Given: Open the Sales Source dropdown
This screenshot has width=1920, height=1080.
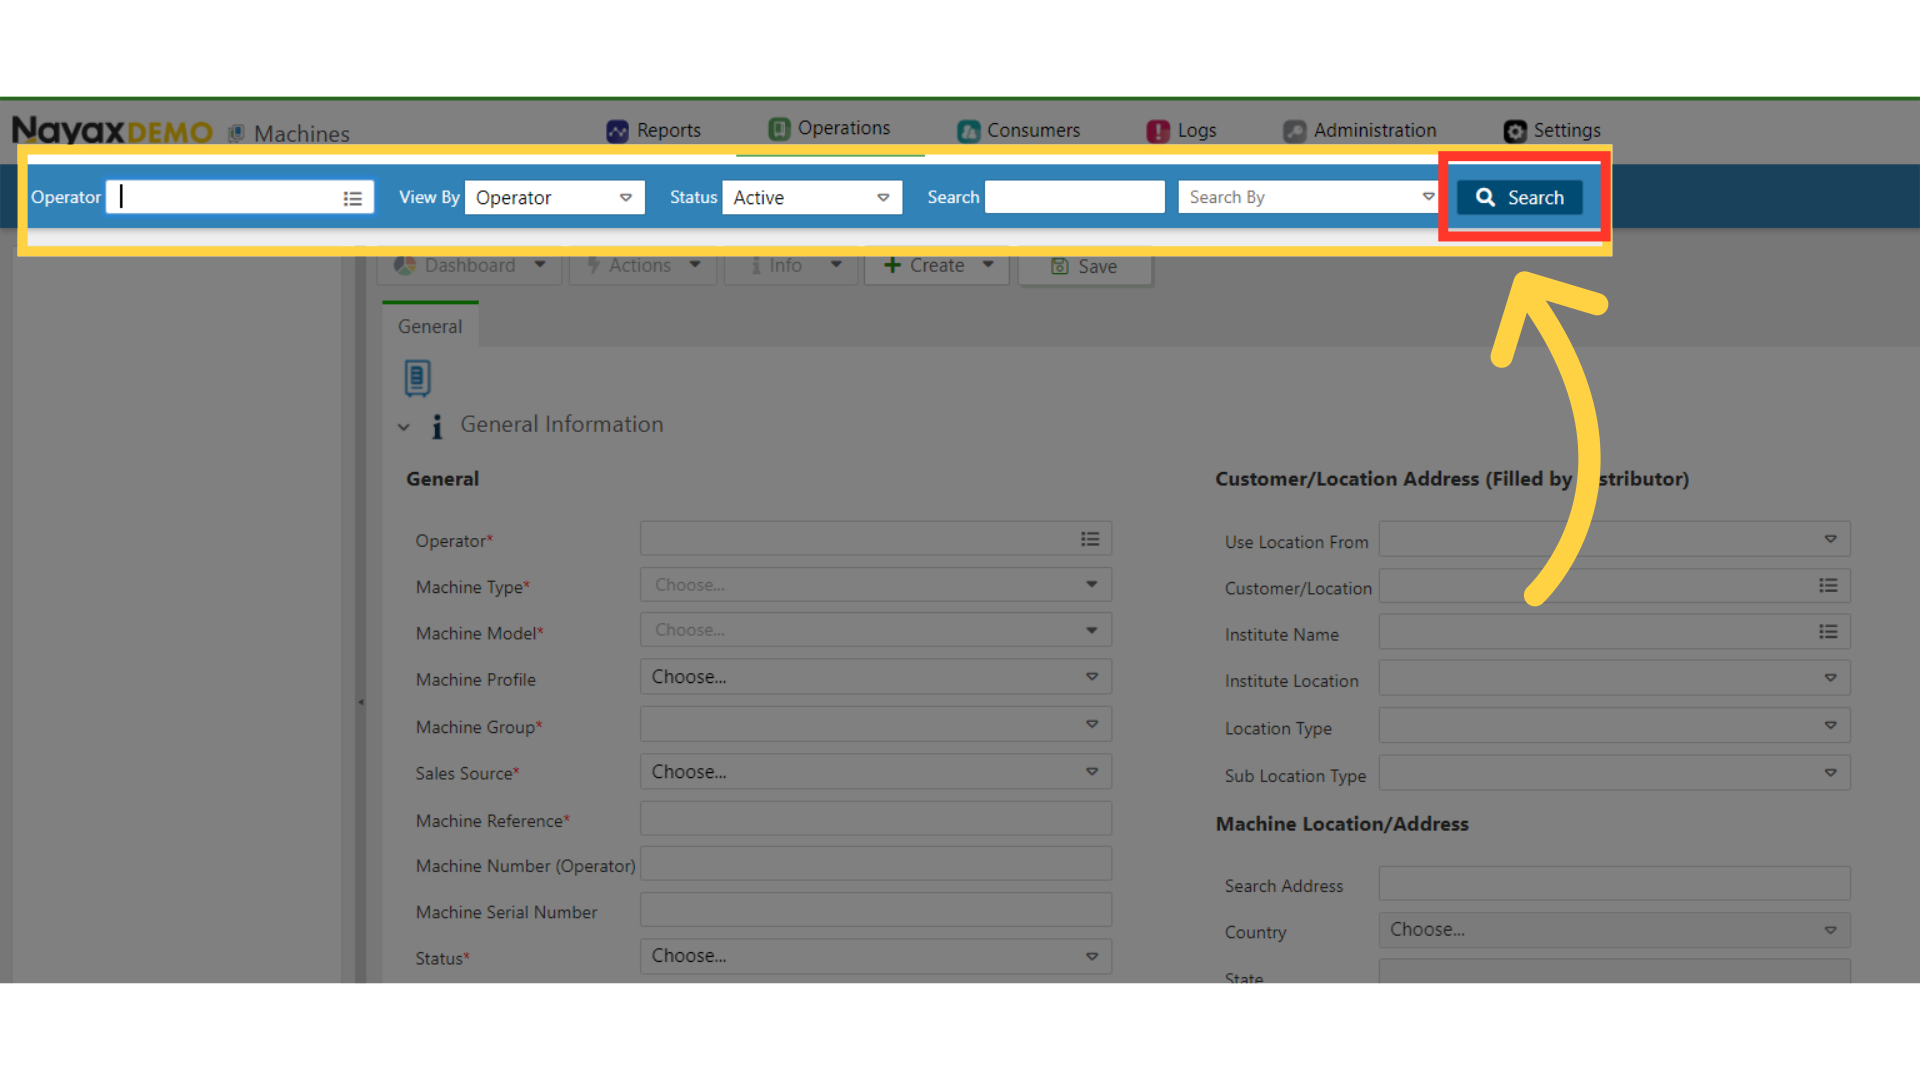Looking at the screenshot, I should point(876,772).
